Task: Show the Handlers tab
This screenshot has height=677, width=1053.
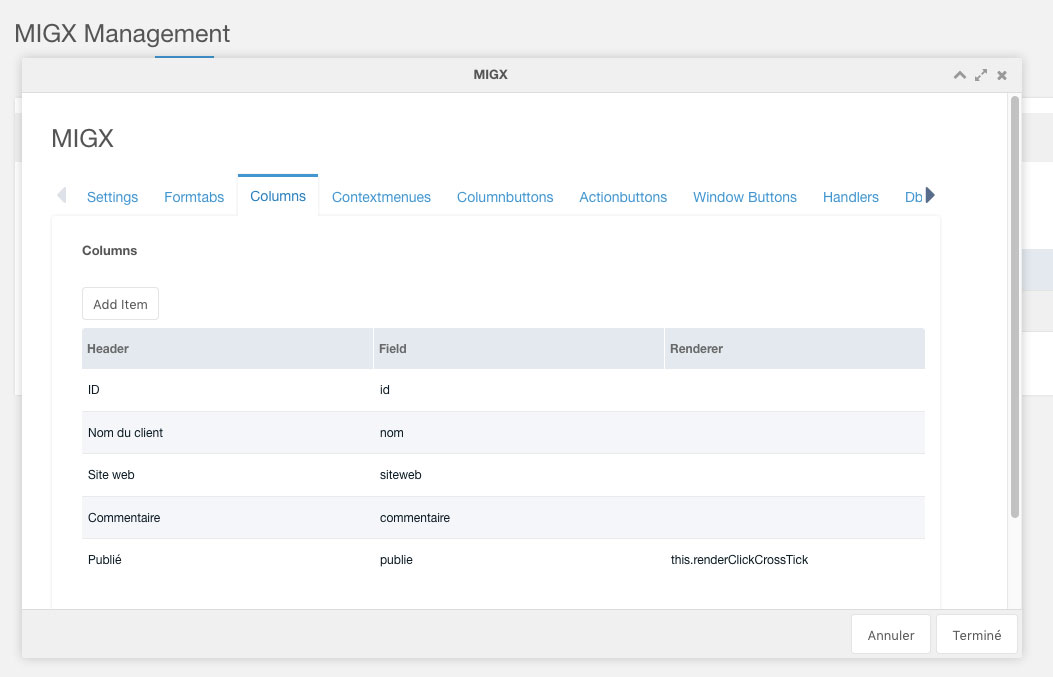Action: pos(851,197)
